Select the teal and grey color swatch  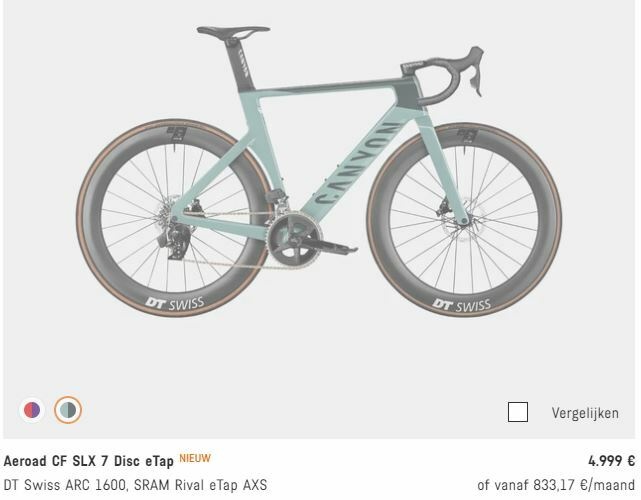click(x=68, y=410)
